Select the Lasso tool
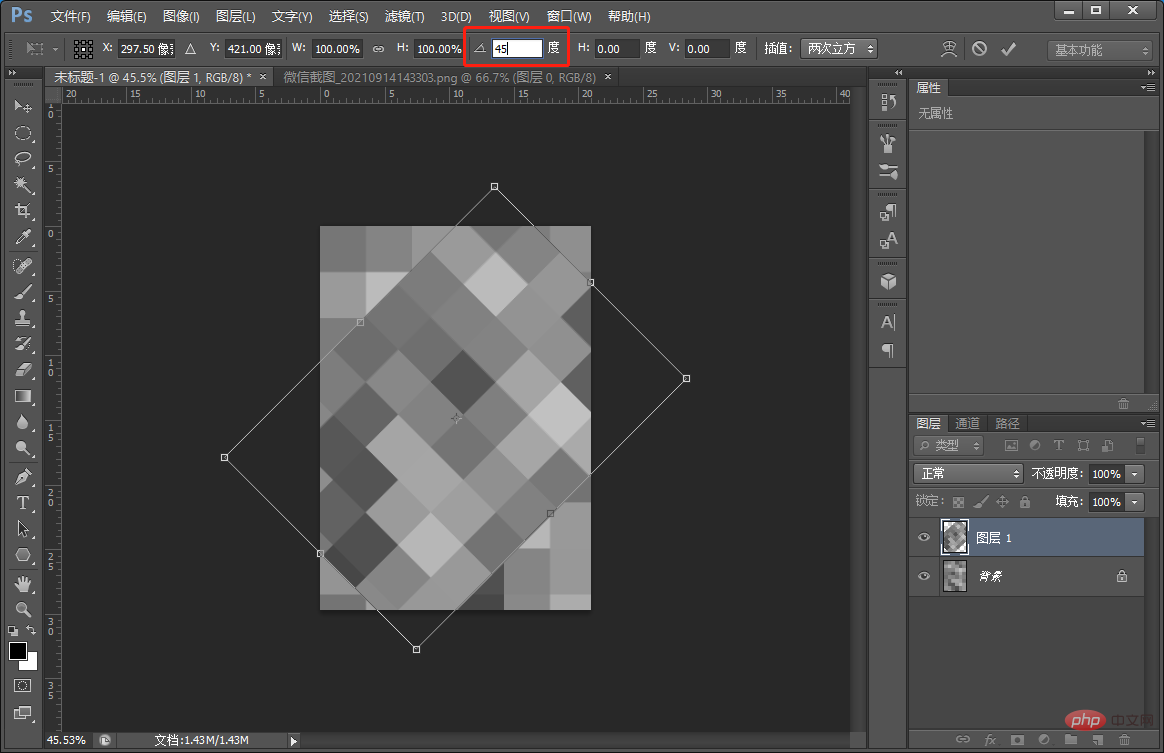The height and width of the screenshot is (753, 1164). 23,158
